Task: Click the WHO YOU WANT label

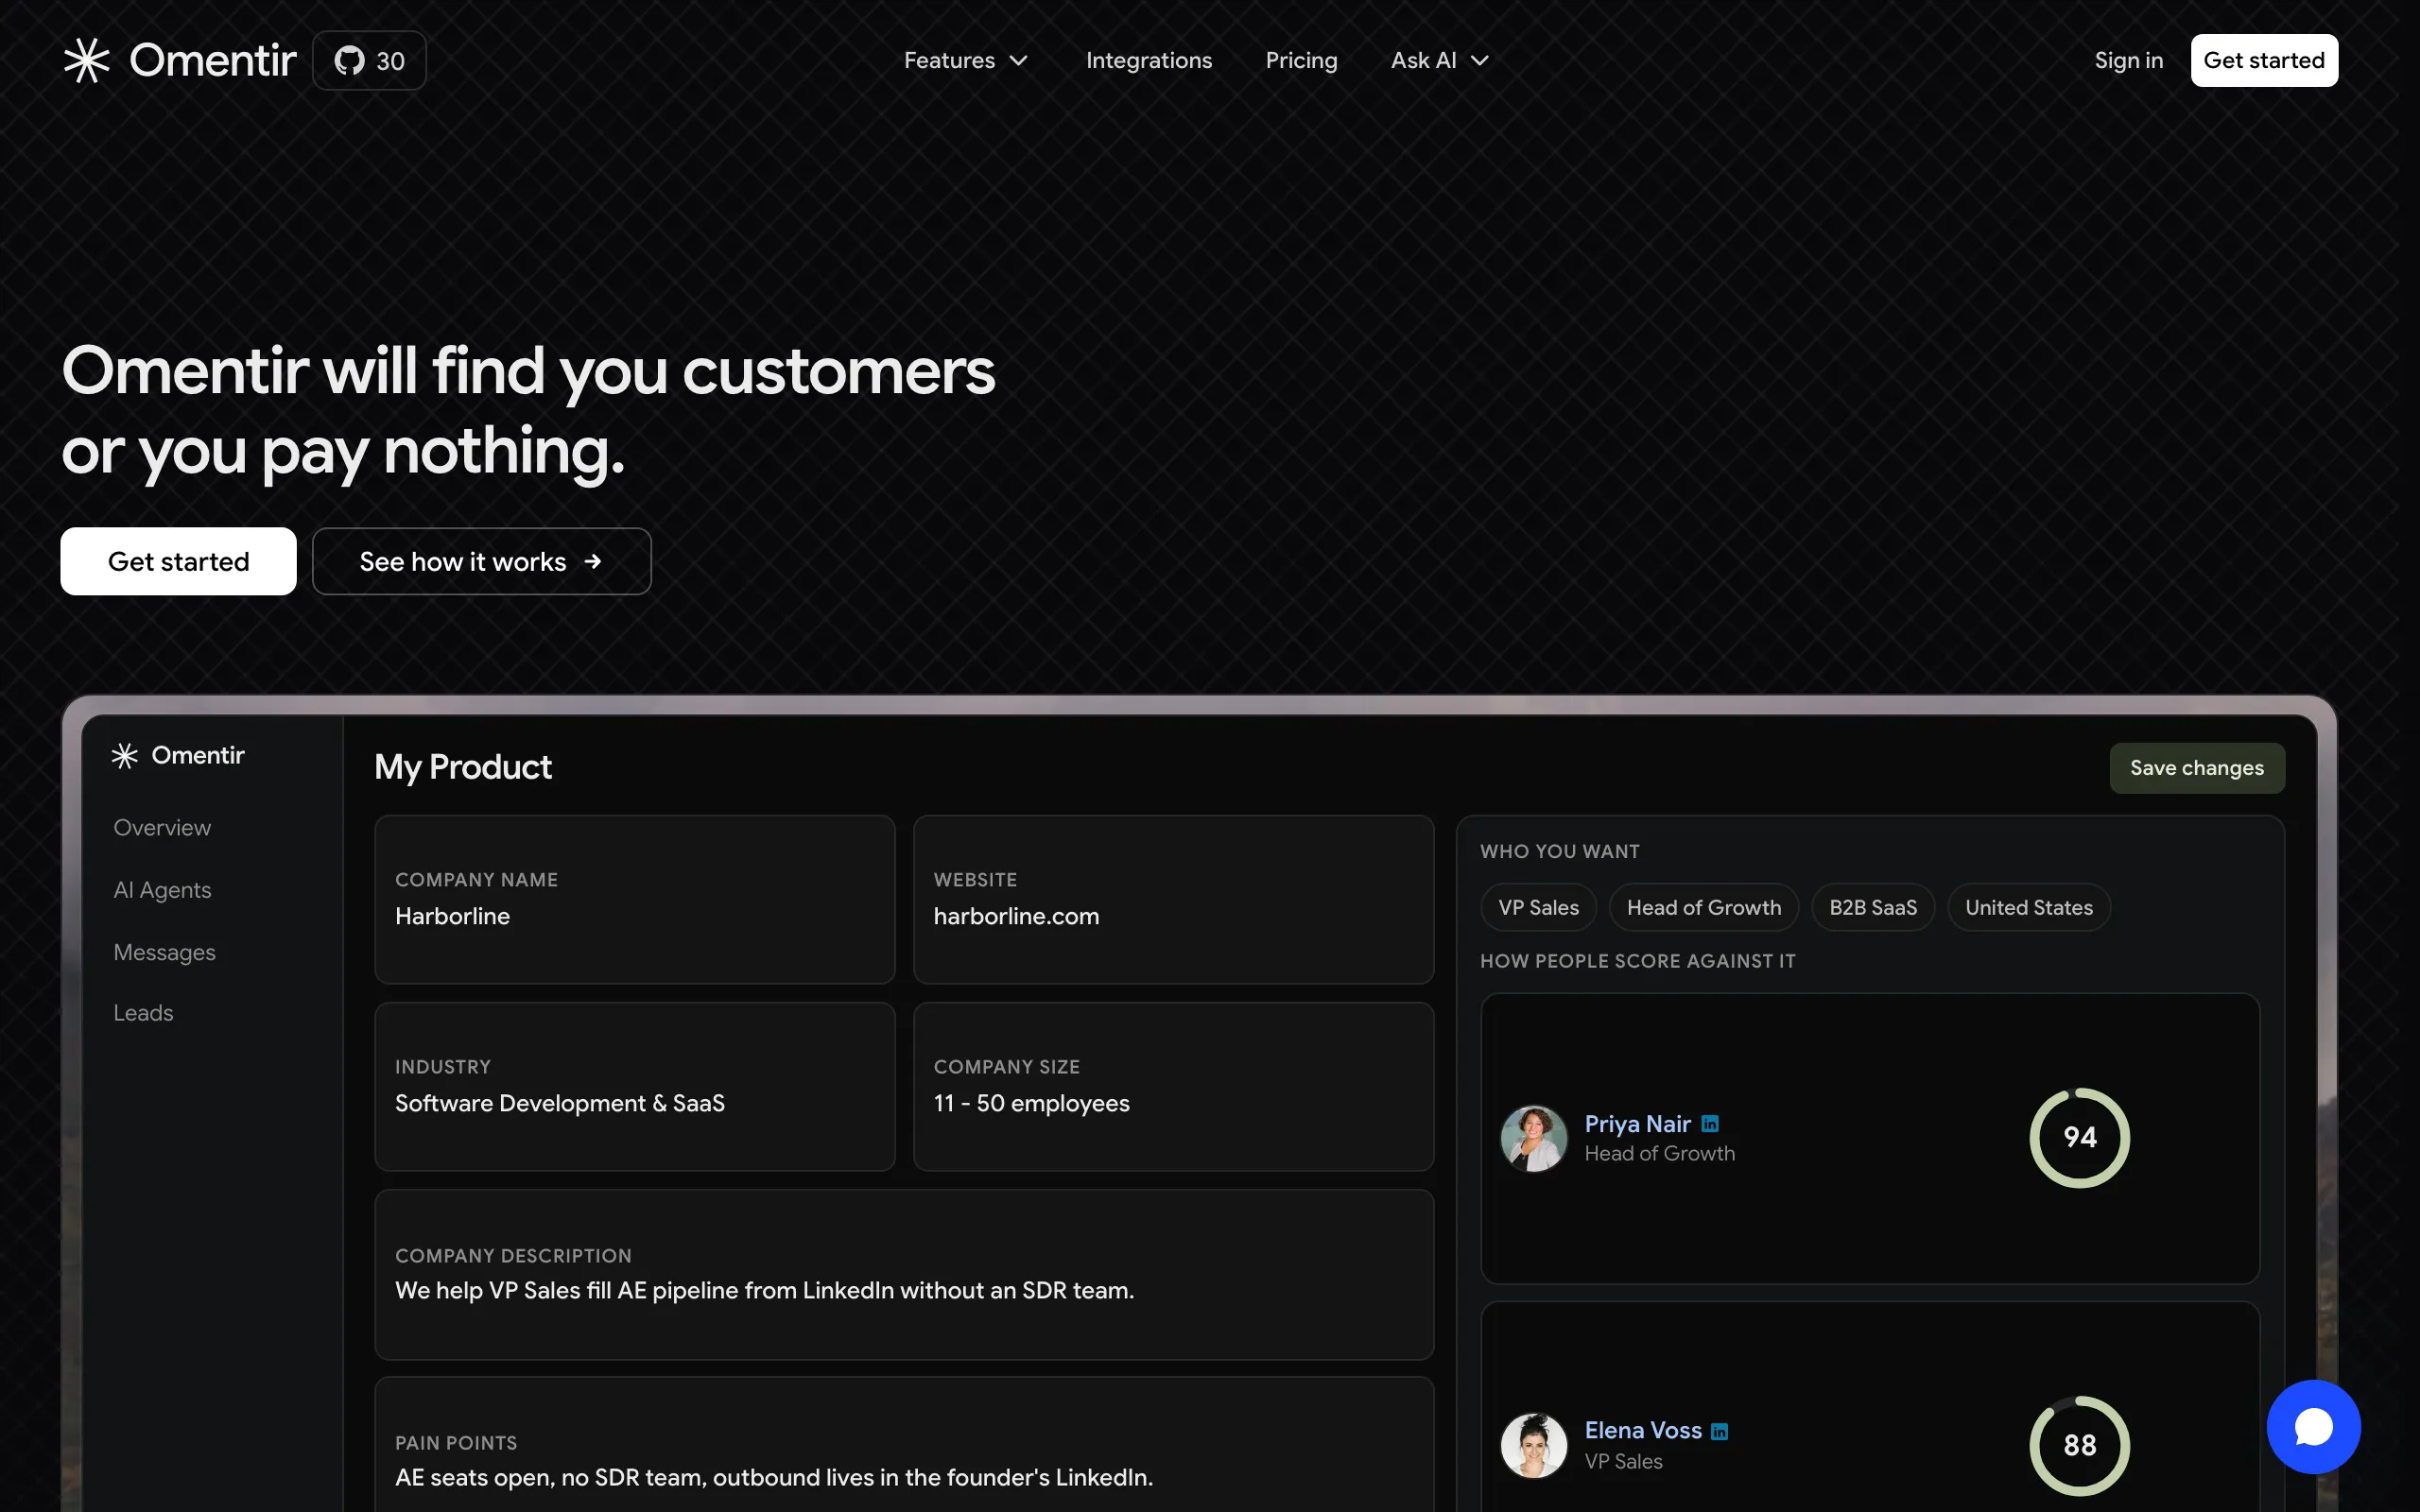Action: [1560, 851]
